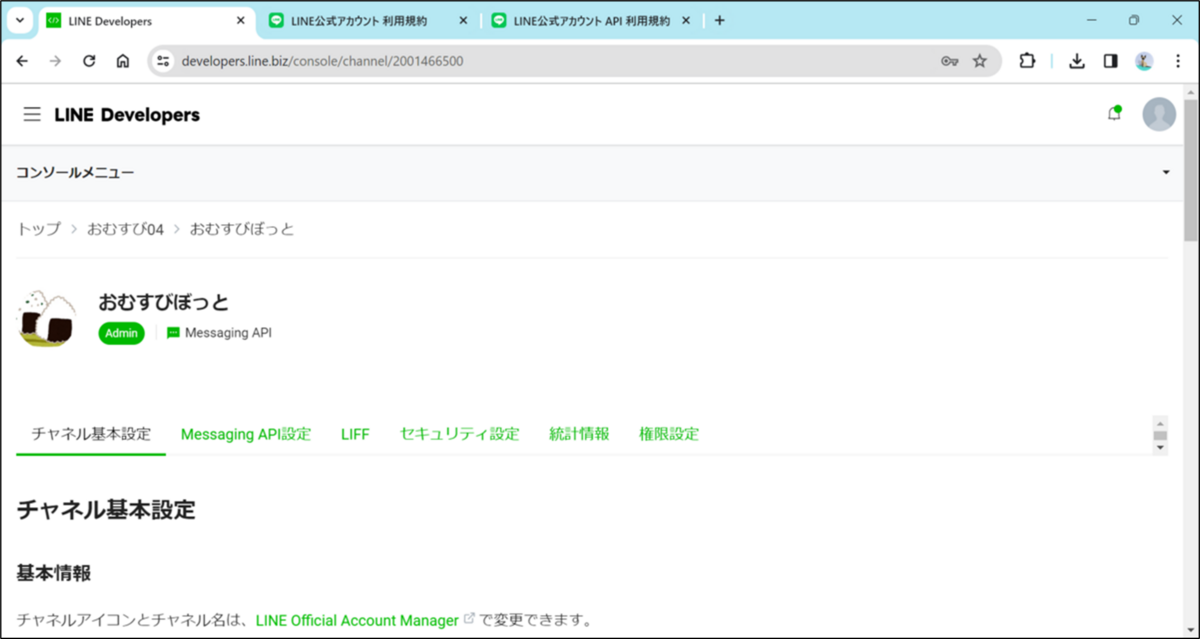The height and width of the screenshot is (639, 1200).
Task: Open the LIFF tab
Action: [355, 434]
